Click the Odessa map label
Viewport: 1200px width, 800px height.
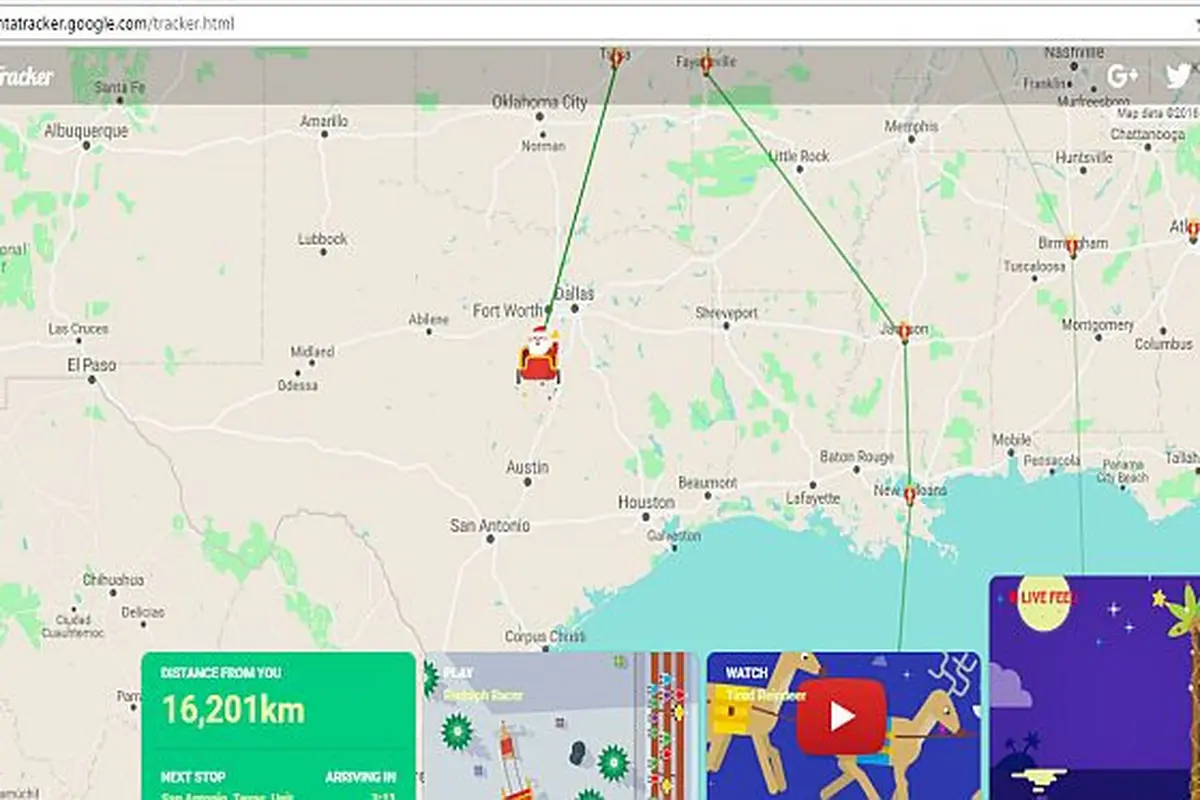pyautogui.click(x=298, y=385)
